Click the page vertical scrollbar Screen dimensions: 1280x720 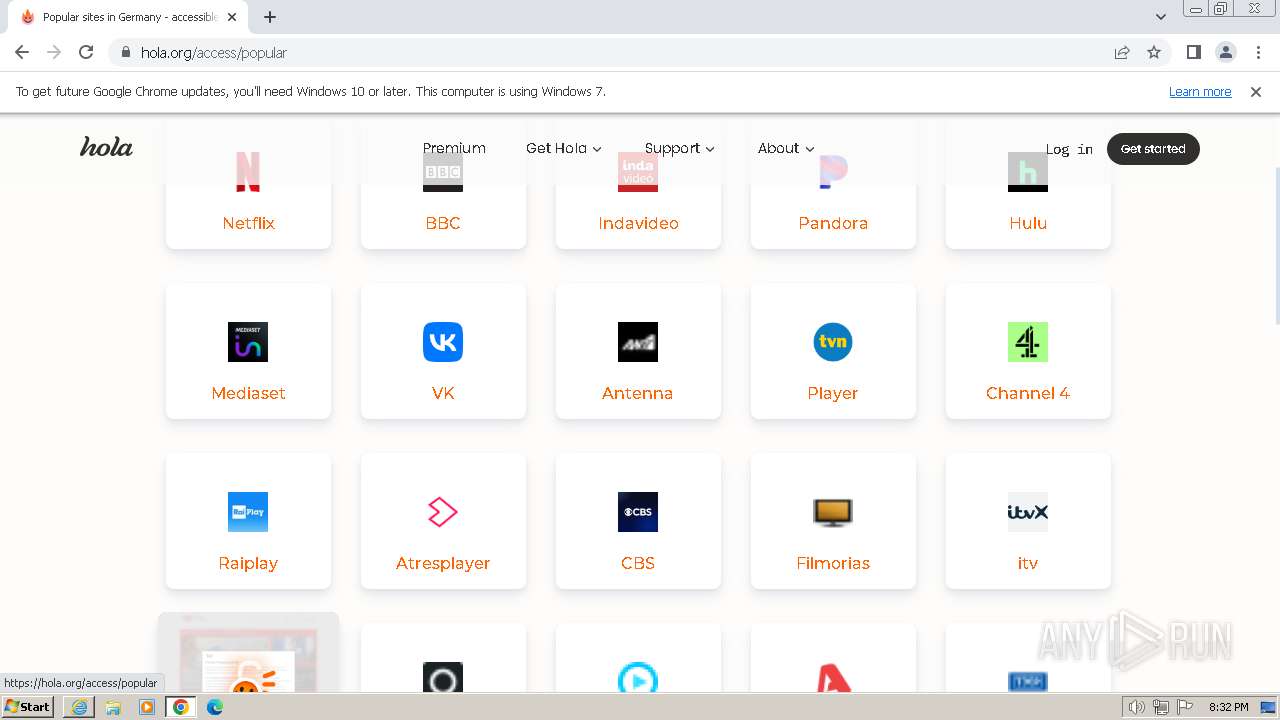coord(1276,245)
